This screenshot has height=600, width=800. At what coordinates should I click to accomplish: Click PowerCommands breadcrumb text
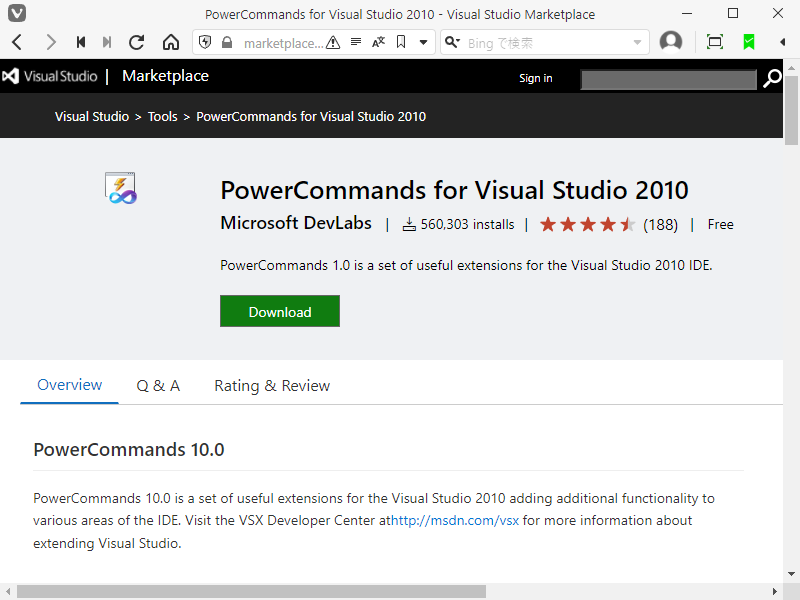[311, 116]
